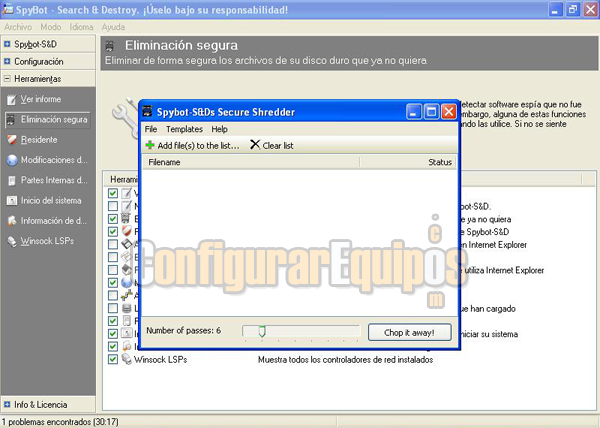Open the File menu in Secure Shredder
This screenshot has width=600, height=428.
pyautogui.click(x=151, y=129)
